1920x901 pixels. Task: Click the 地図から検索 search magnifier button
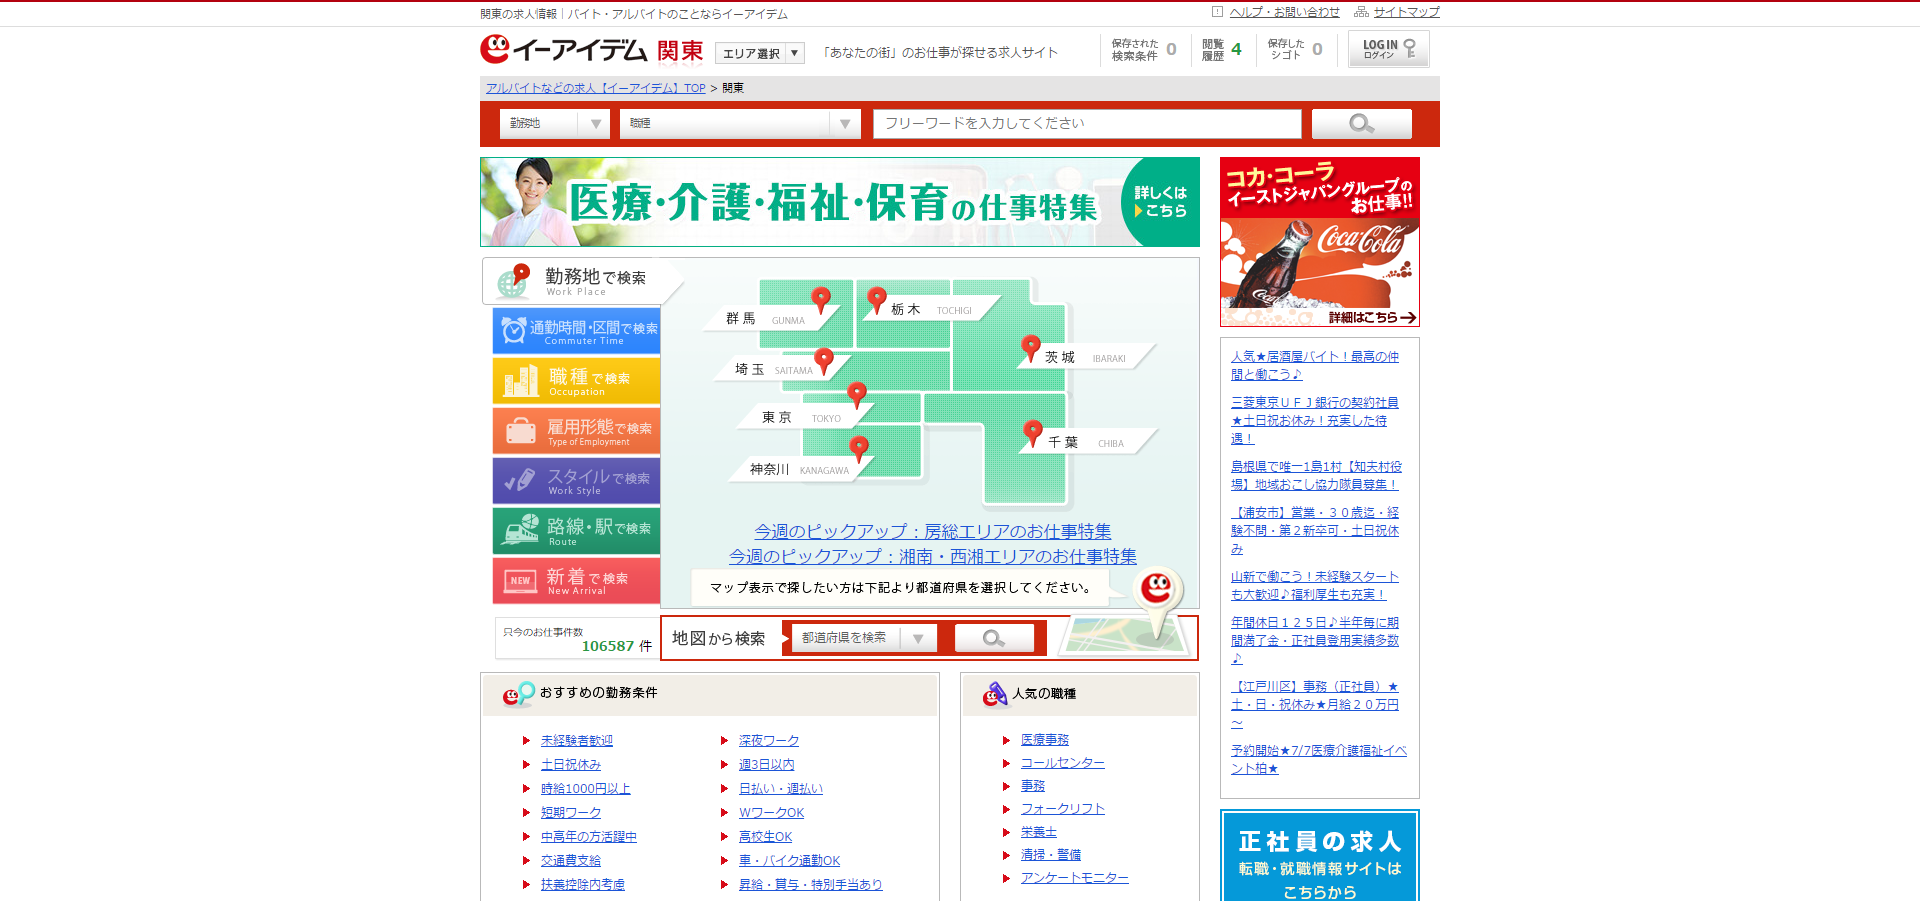tap(993, 637)
